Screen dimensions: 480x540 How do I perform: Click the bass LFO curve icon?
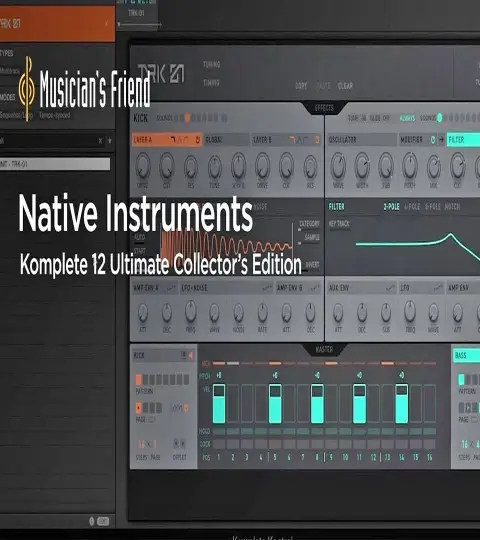coord(438,288)
